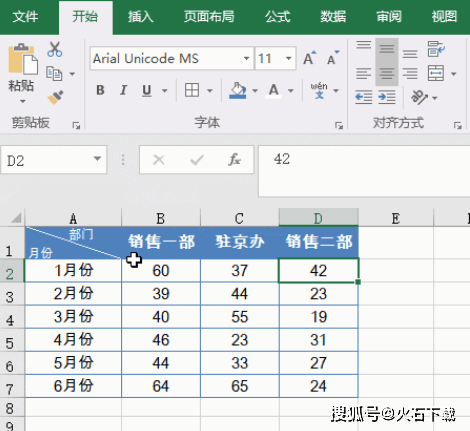
Task: Align text to top
Action: point(363,45)
